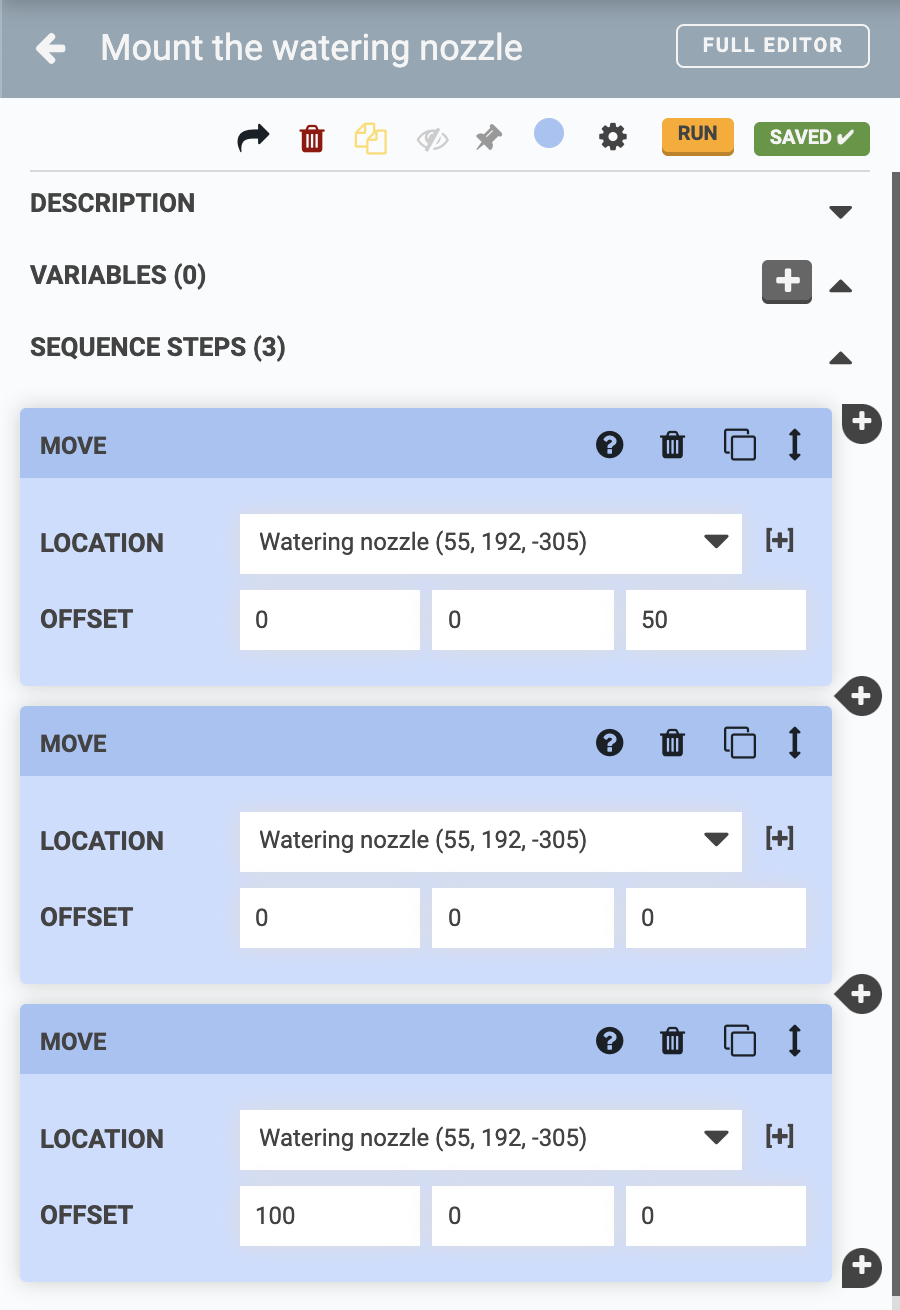Click the red trash delete sequence icon
Screen dimensions: 900x1310
(x=312, y=138)
